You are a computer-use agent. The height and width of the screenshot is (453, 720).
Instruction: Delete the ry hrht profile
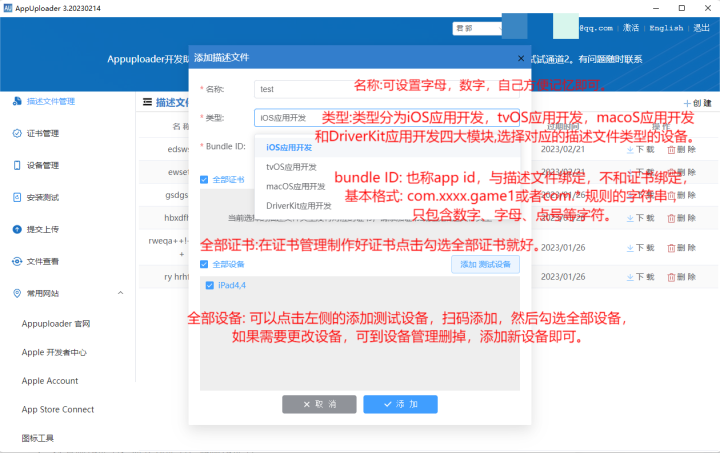(x=681, y=277)
